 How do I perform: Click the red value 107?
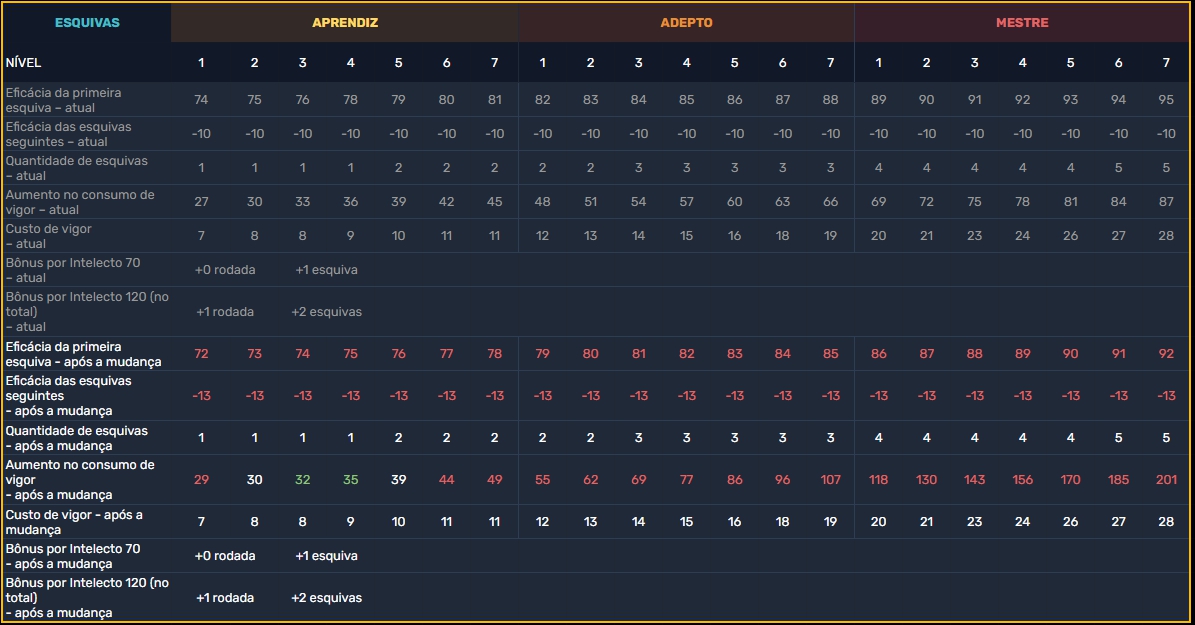click(x=830, y=479)
